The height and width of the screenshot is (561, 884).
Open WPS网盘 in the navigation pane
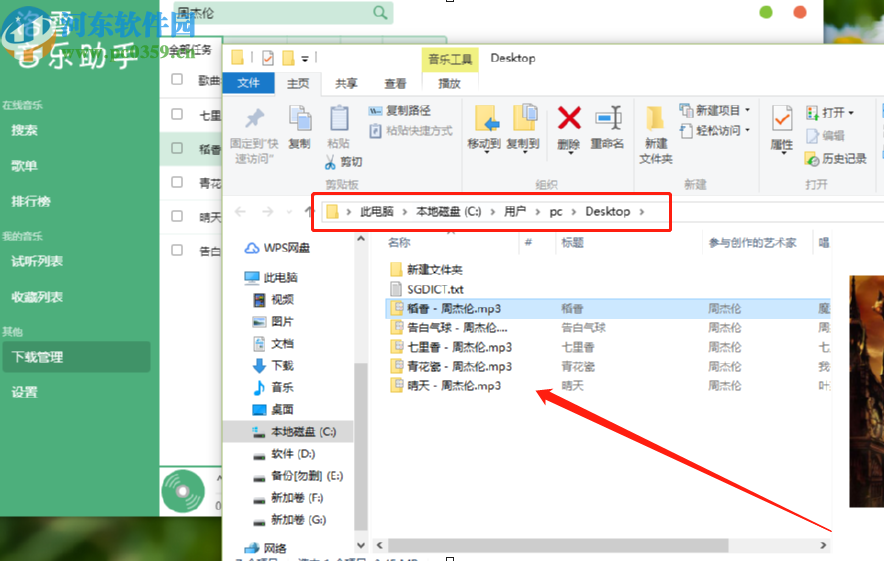277,248
